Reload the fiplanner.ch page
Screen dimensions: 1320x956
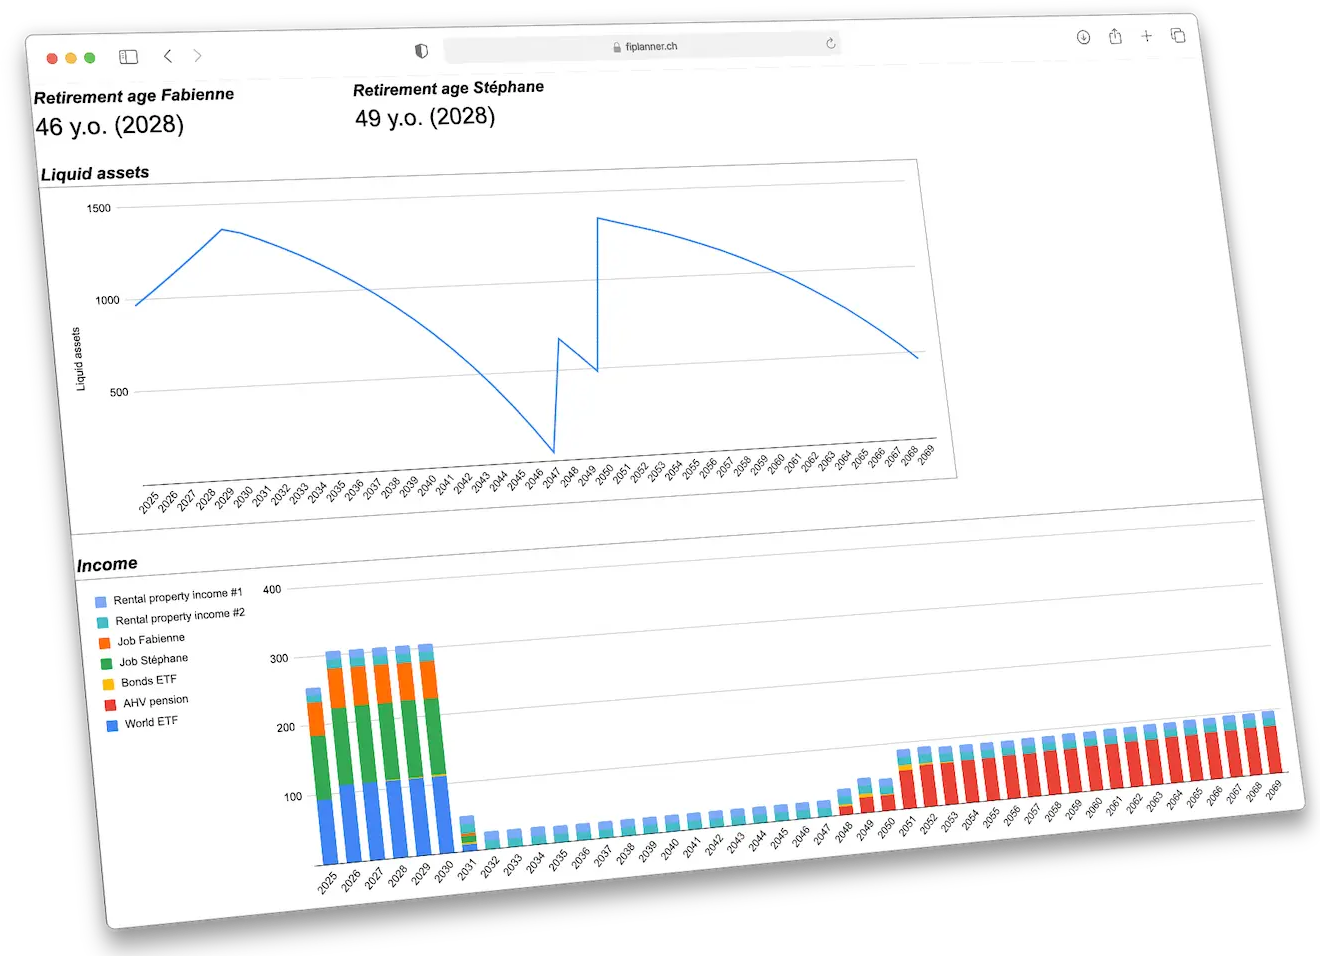point(830,43)
